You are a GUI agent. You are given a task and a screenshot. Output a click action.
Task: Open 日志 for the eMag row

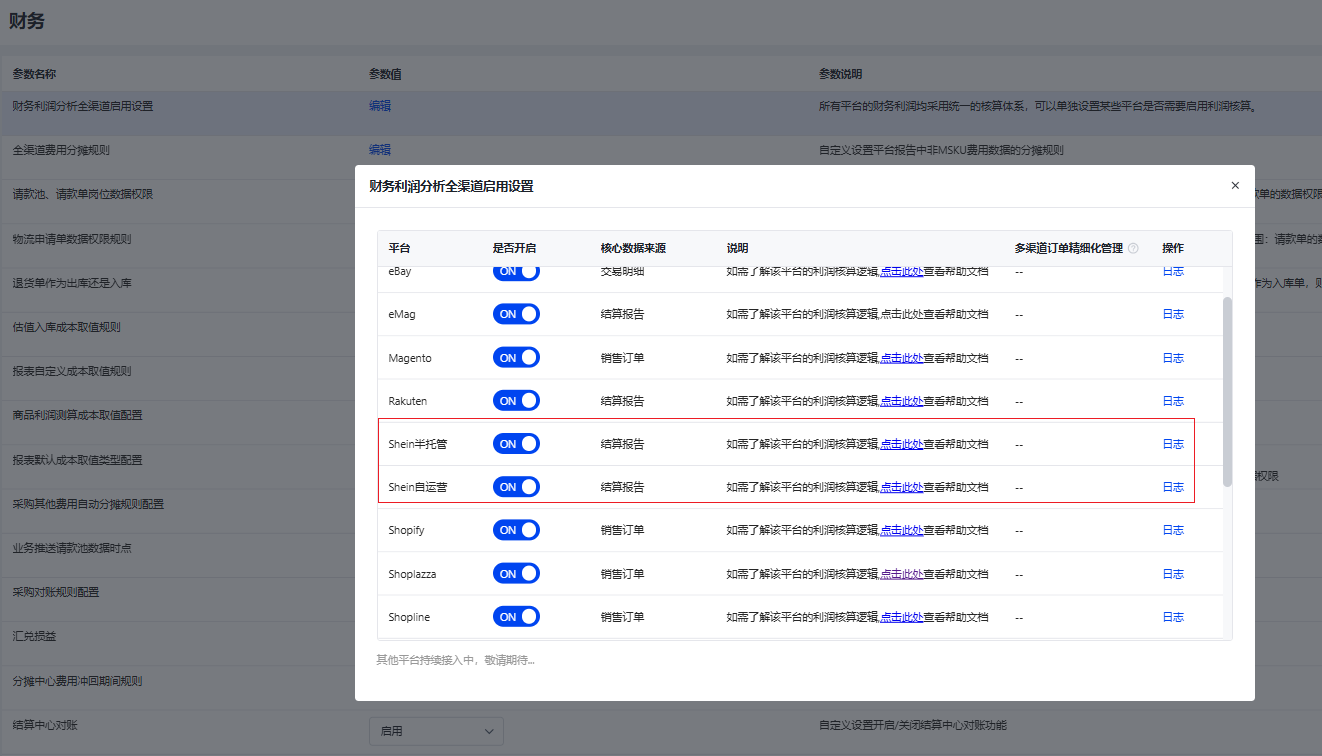click(1172, 314)
